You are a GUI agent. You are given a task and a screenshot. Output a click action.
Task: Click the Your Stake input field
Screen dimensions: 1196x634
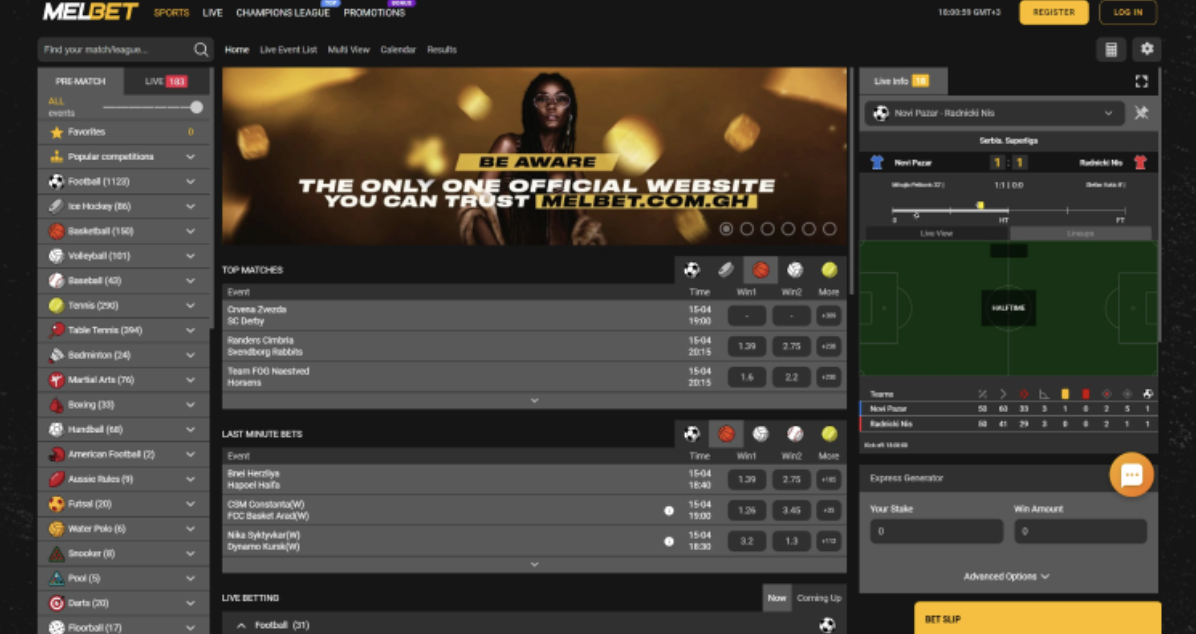click(x=937, y=531)
